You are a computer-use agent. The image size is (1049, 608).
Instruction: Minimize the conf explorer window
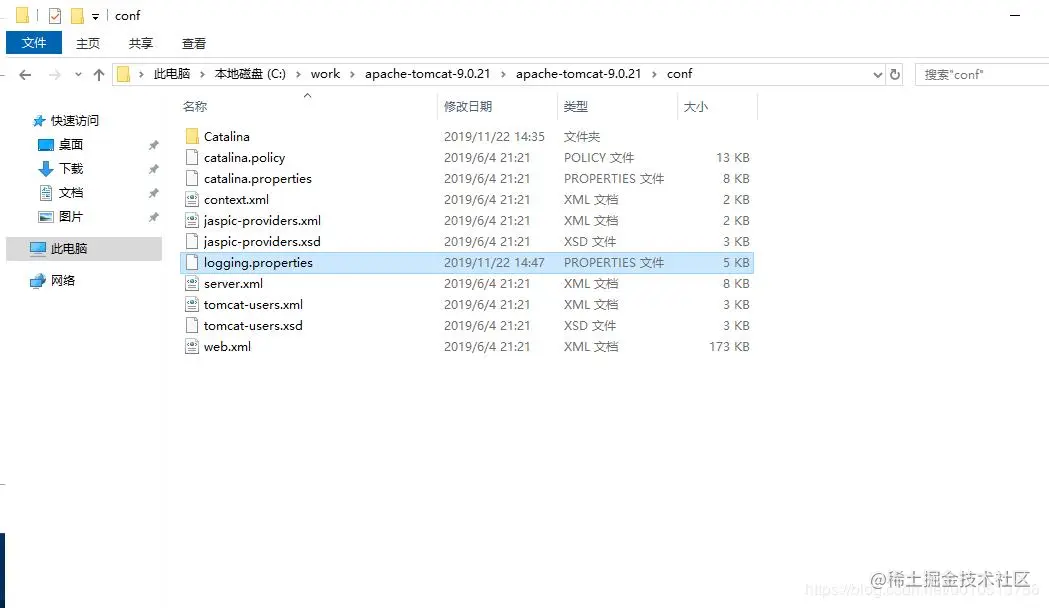point(1015,15)
